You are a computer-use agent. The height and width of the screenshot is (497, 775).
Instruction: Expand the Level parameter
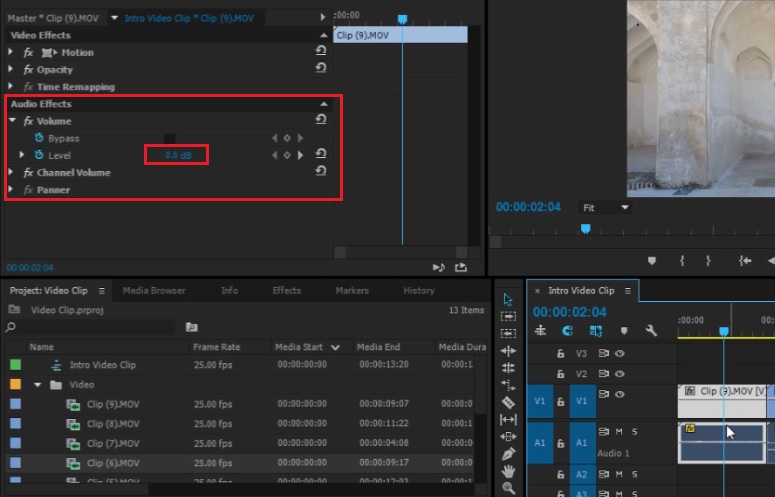coord(22,155)
